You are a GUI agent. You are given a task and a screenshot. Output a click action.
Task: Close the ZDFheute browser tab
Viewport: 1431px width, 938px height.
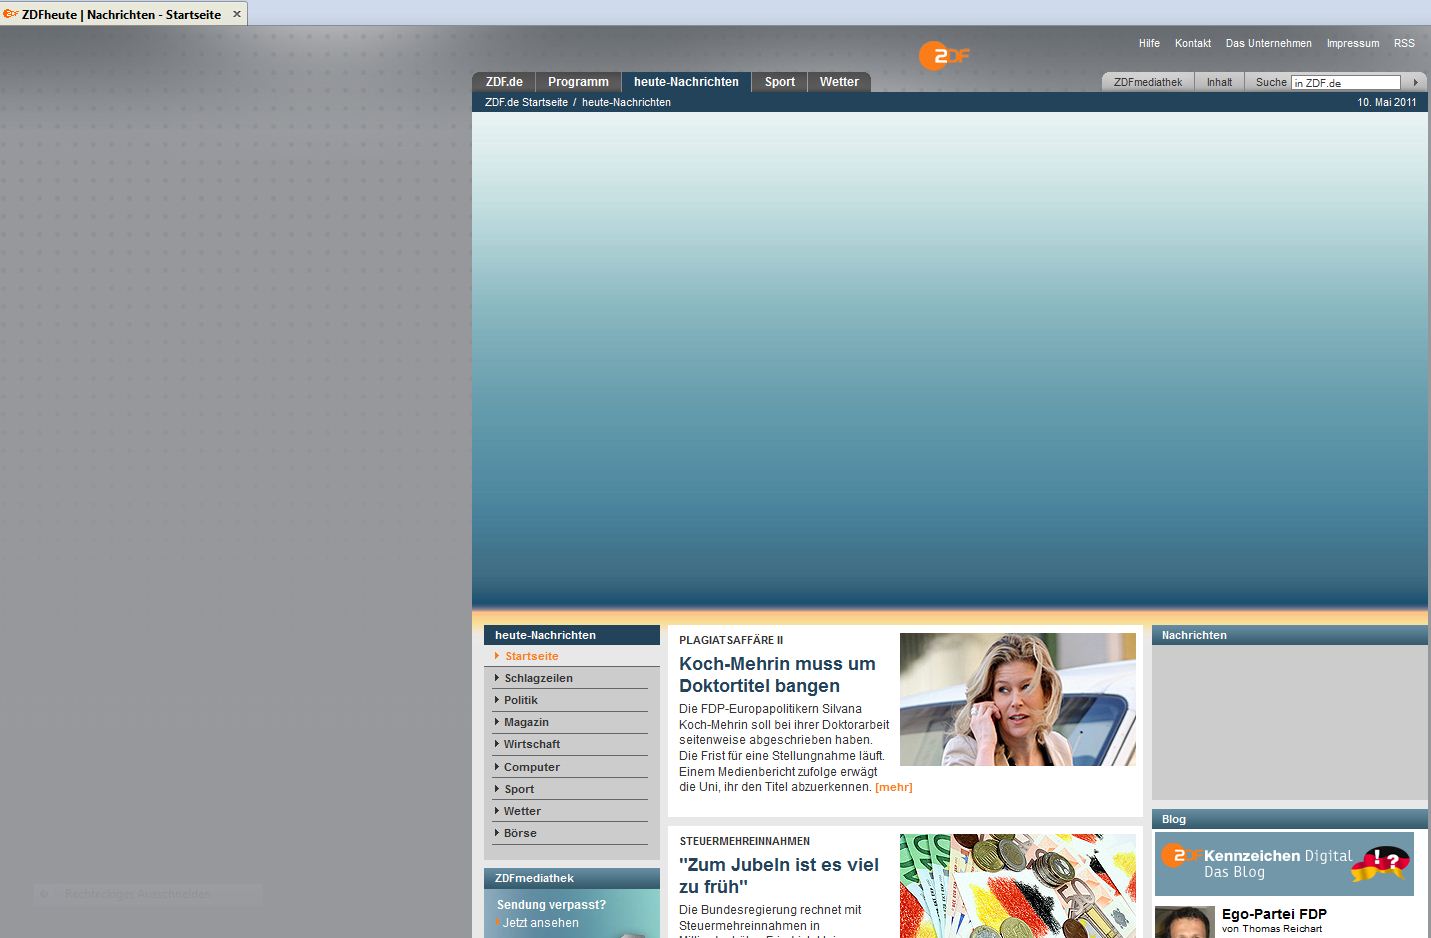(x=237, y=14)
